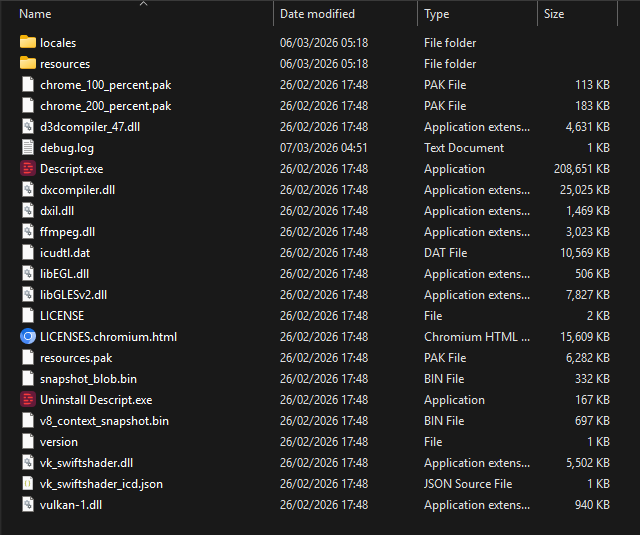640x535 pixels.
Task: Click the size value '6,282 KB'
Action: [587, 358]
